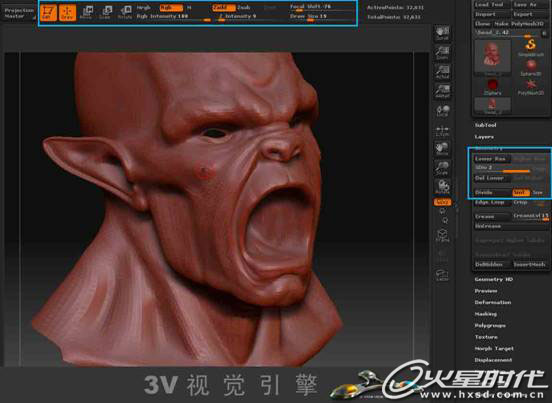The height and width of the screenshot is (403, 552).
Task: Adjust the Z Intensity slider
Action: (249, 17)
